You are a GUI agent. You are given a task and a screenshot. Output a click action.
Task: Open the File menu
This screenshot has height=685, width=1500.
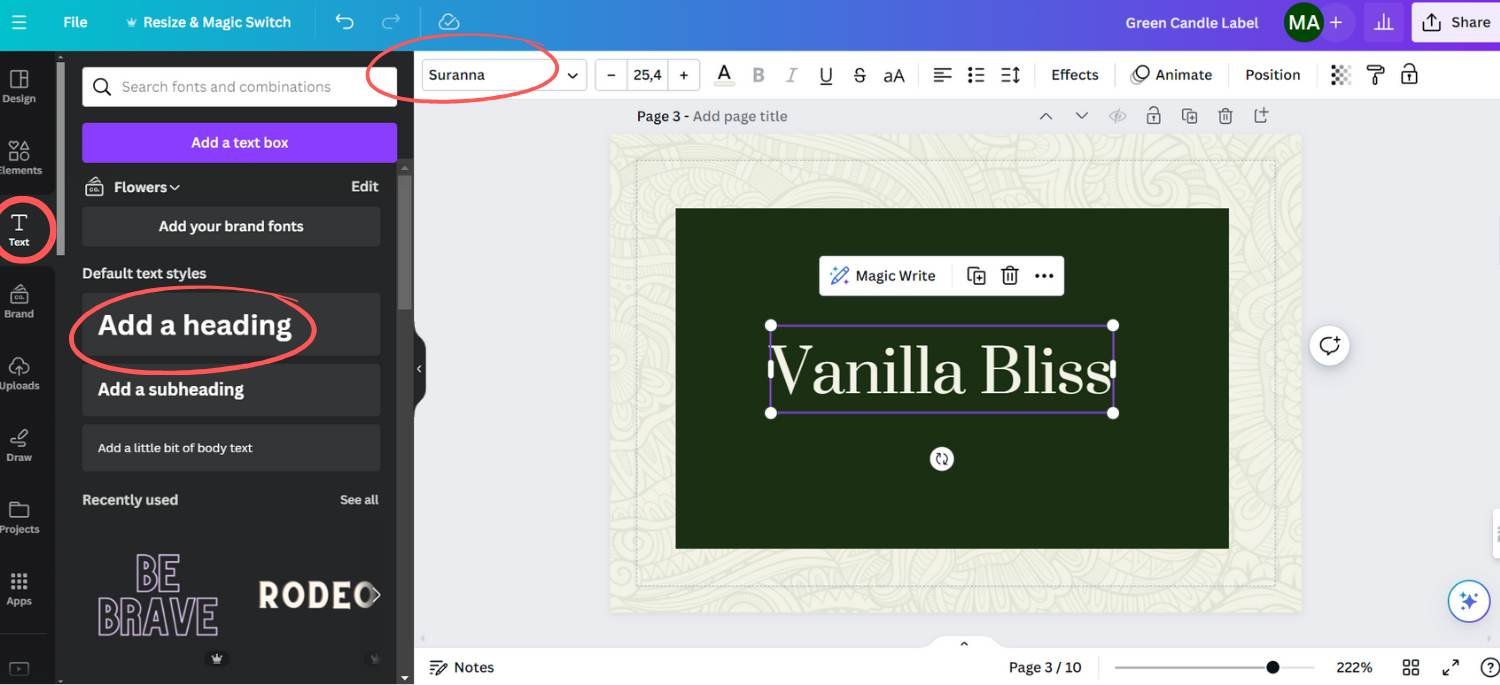(x=74, y=21)
